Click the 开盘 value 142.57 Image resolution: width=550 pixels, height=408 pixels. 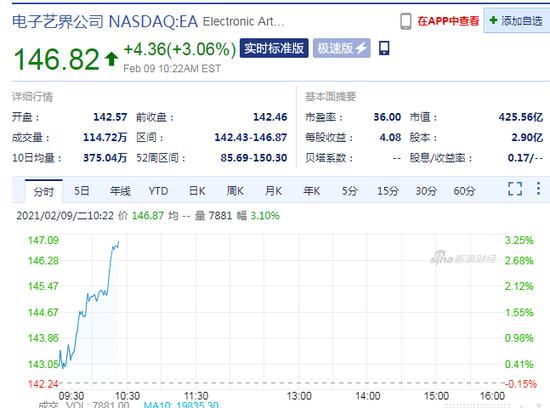110,117
